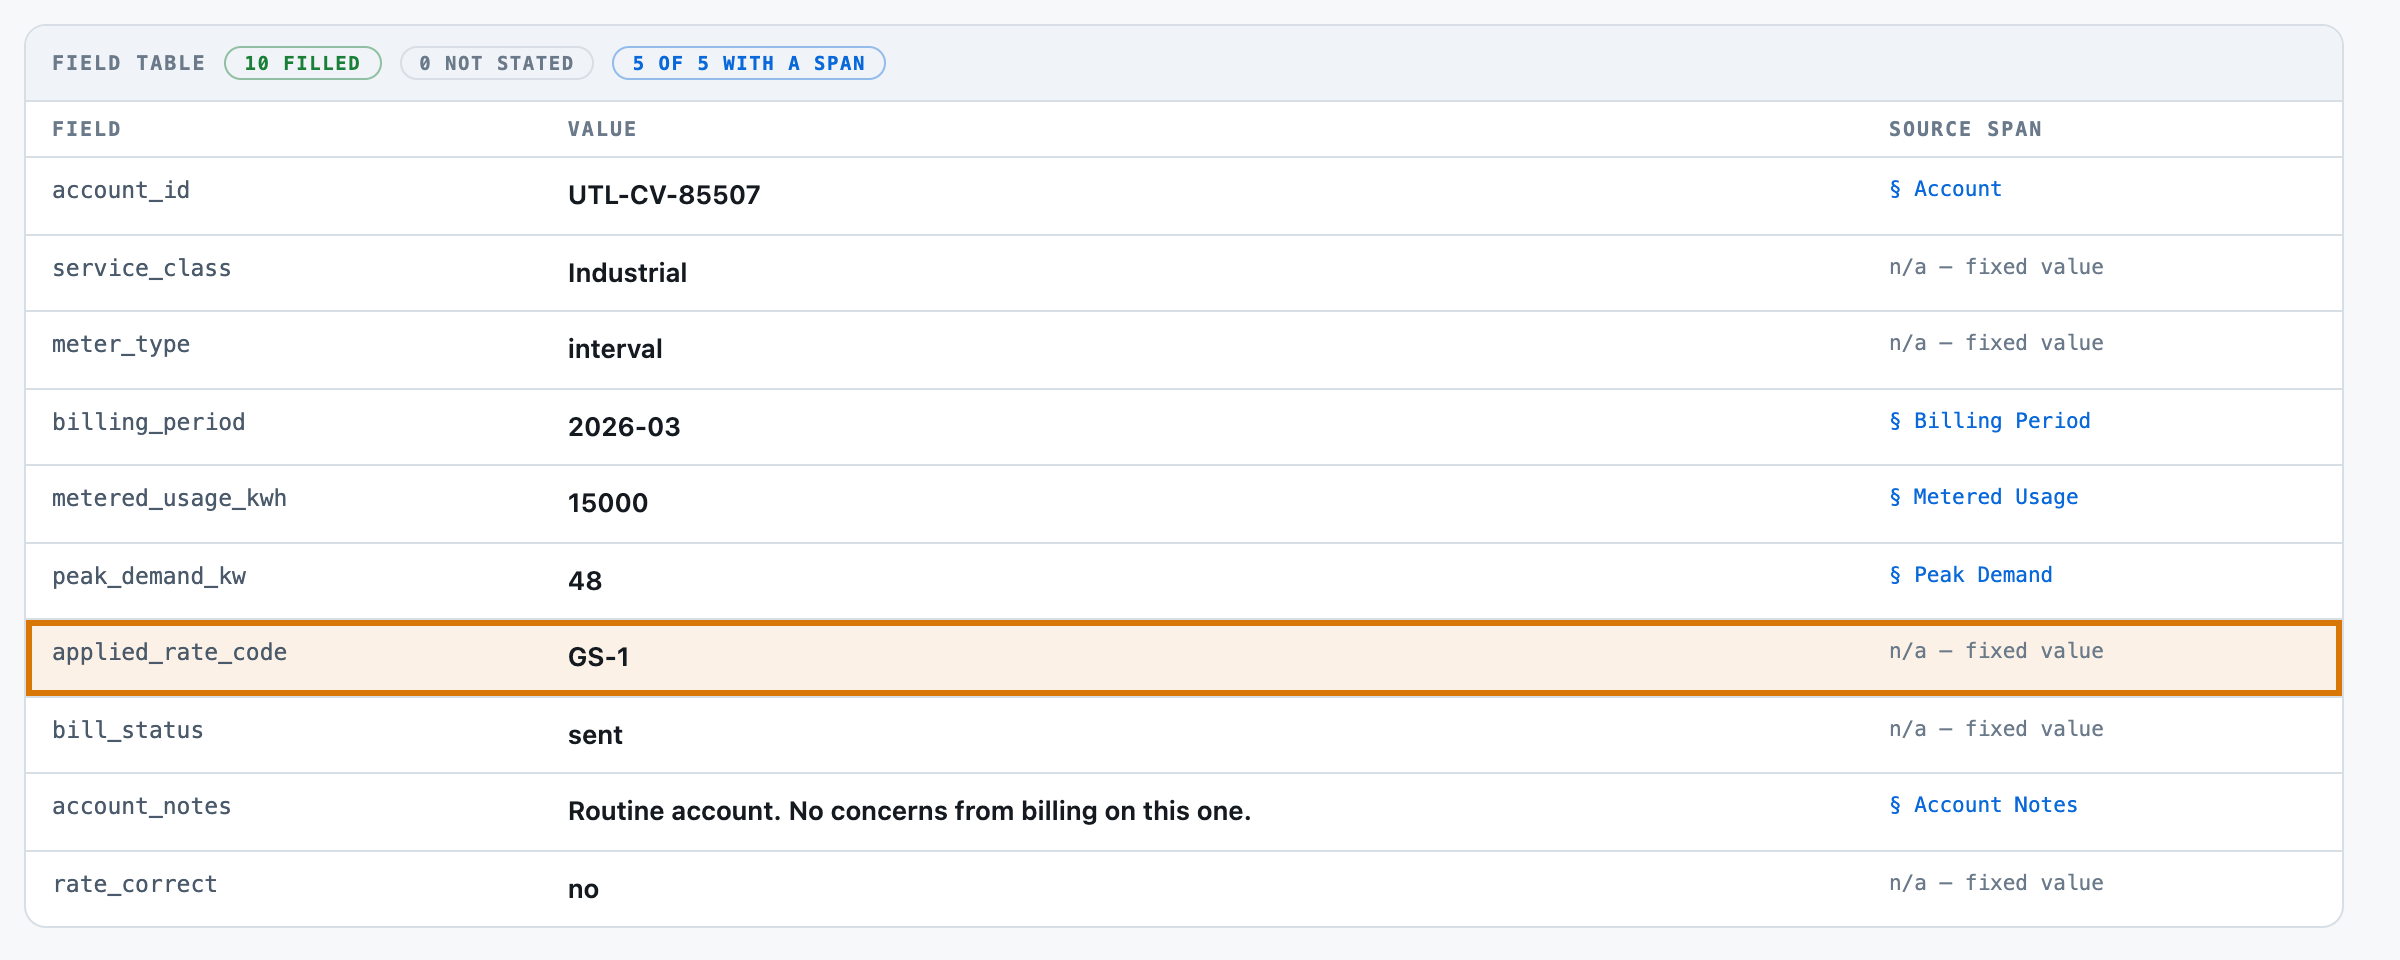
Task: Click the GS-1 rate code value
Action: click(x=598, y=657)
